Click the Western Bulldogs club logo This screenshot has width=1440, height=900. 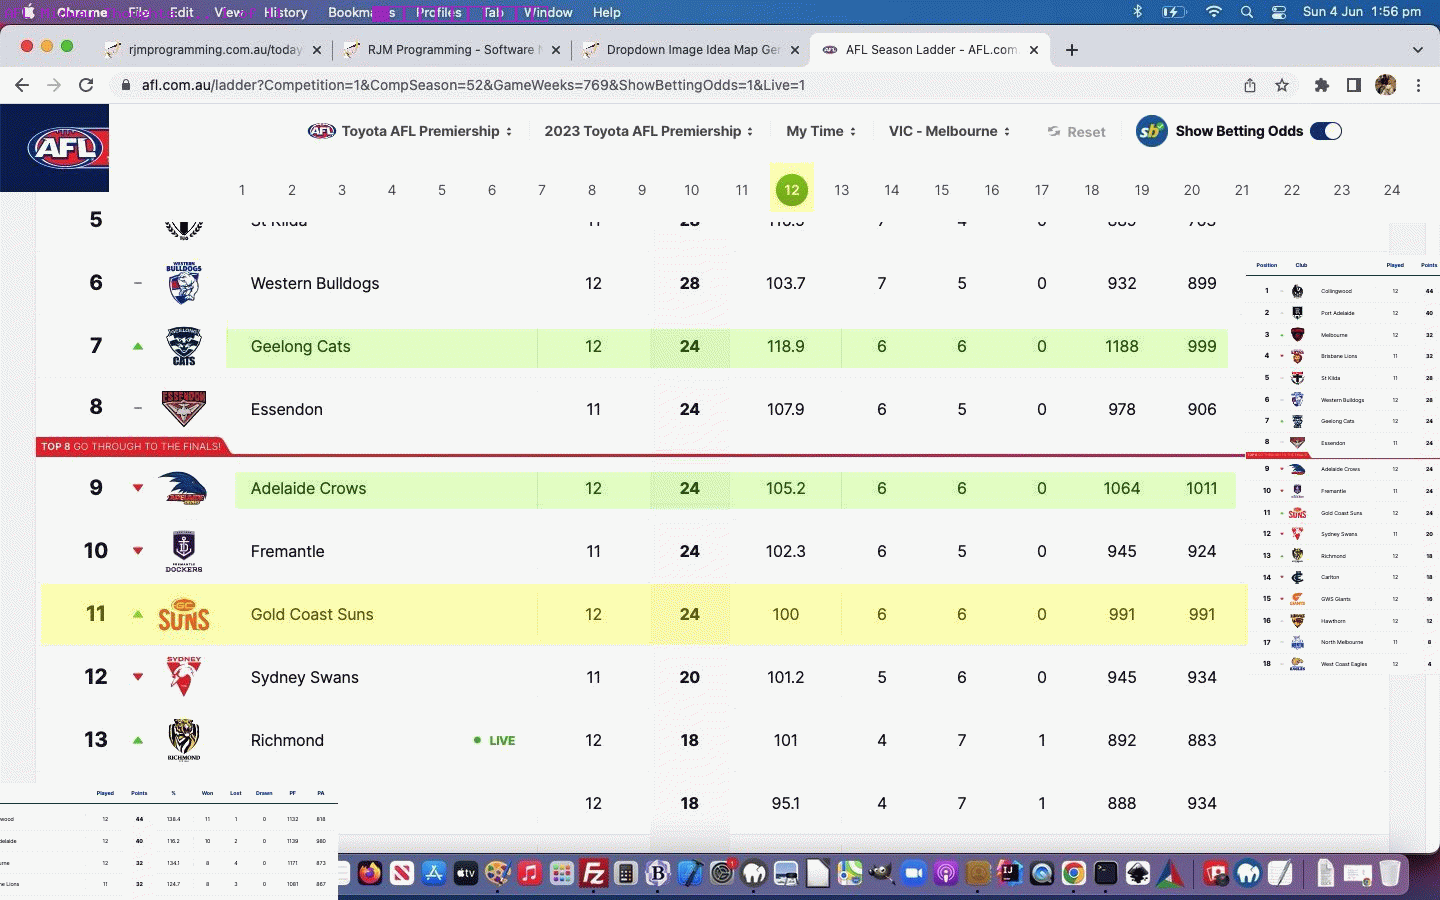tap(184, 283)
